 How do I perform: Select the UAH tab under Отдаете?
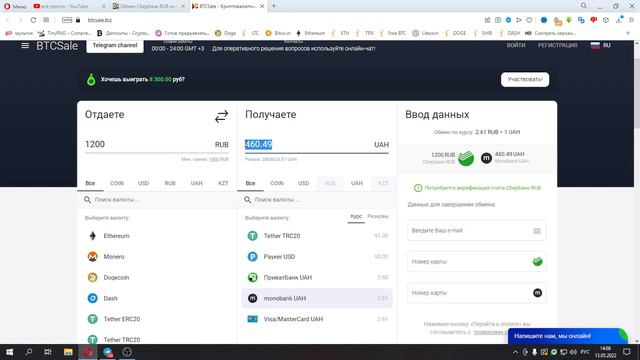[196, 183]
